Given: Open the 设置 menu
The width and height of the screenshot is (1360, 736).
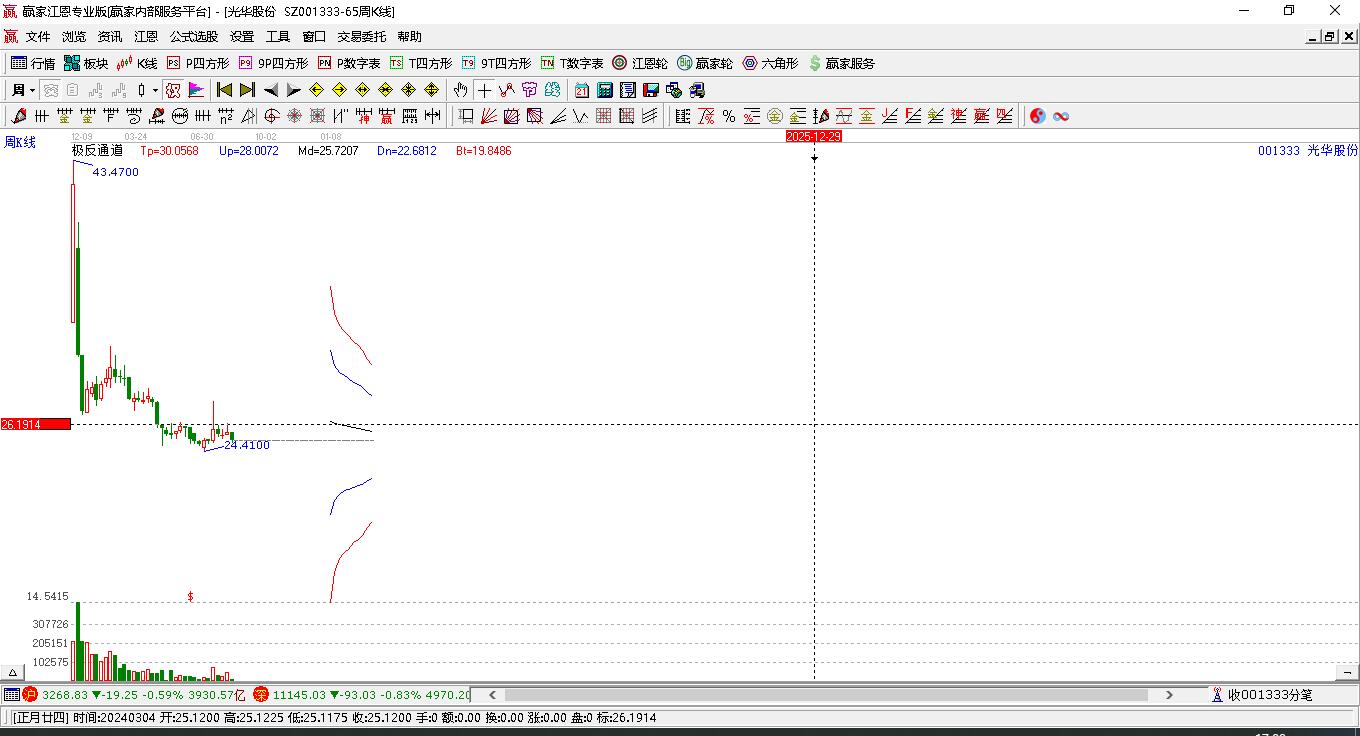Looking at the screenshot, I should pyautogui.click(x=242, y=37).
